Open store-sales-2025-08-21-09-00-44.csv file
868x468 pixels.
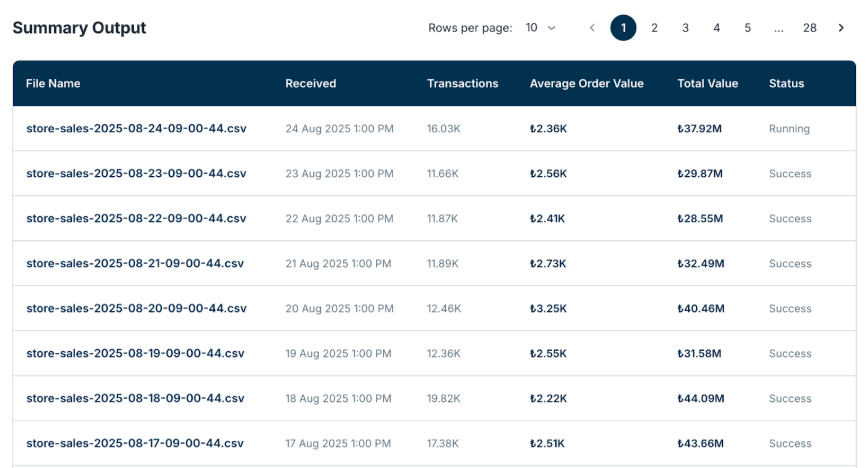[x=135, y=264]
